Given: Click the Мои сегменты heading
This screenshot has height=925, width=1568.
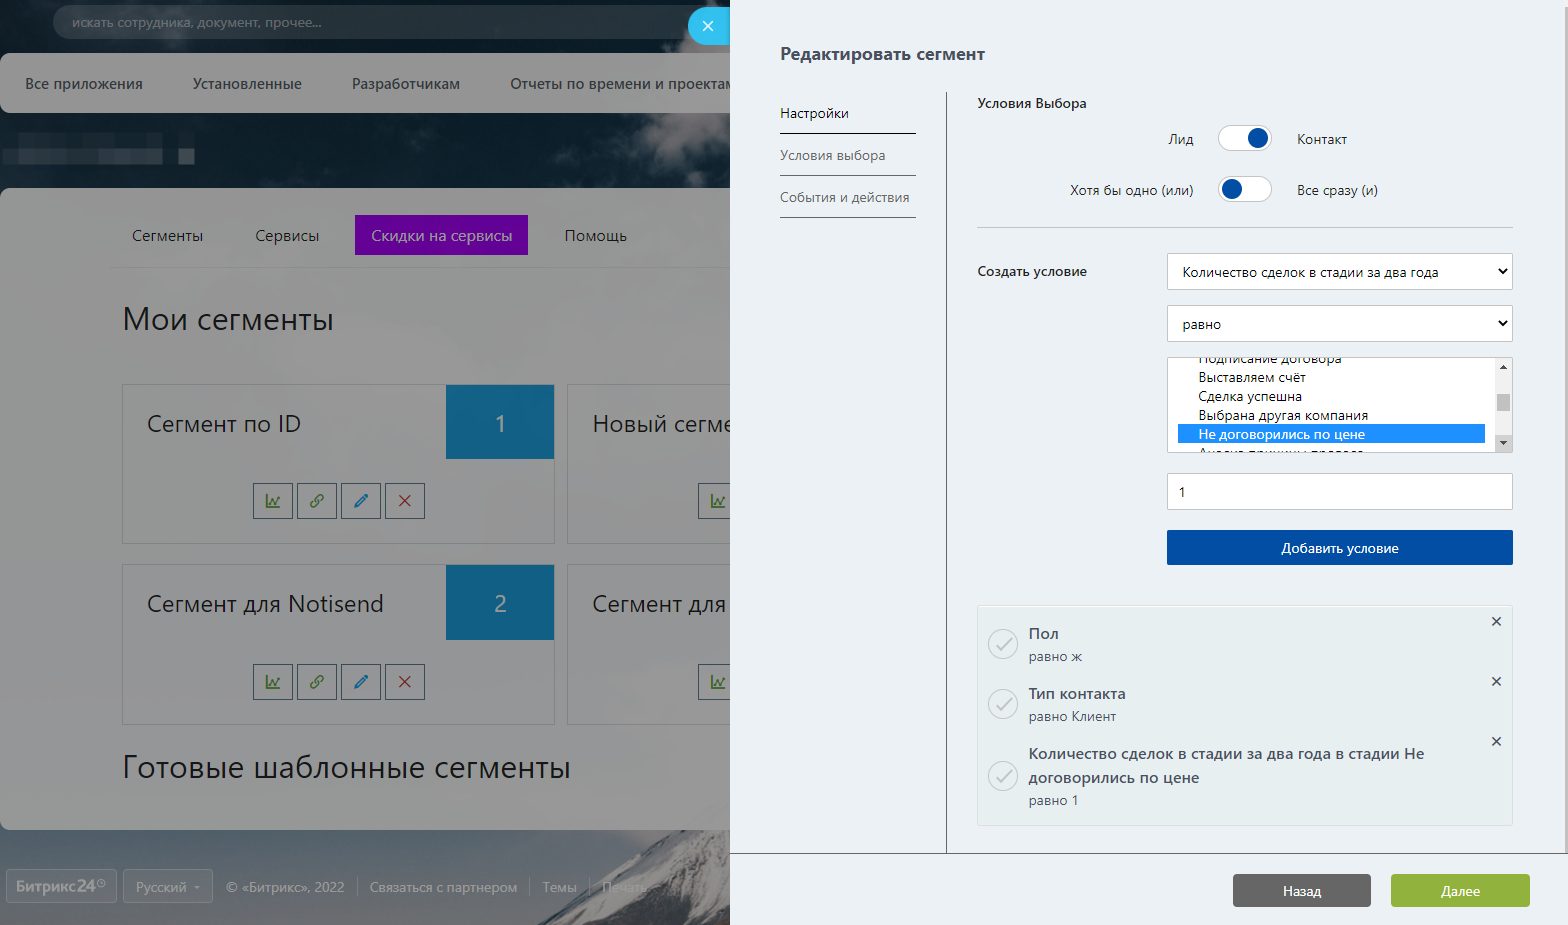Looking at the screenshot, I should tap(228, 320).
